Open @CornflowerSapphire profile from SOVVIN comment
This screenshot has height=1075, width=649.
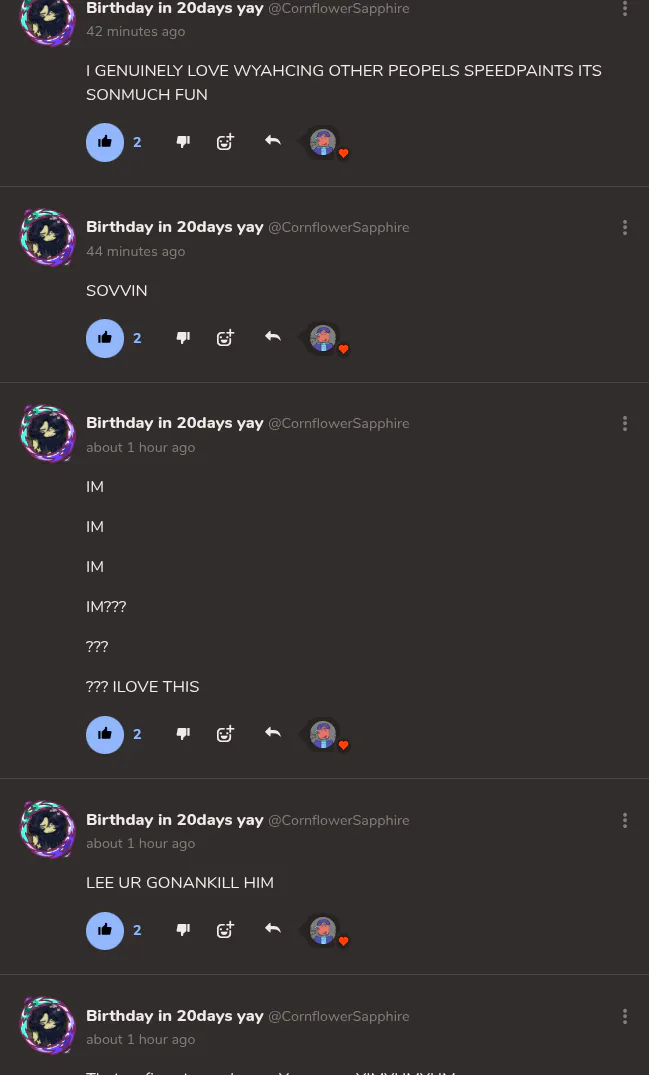338,228
